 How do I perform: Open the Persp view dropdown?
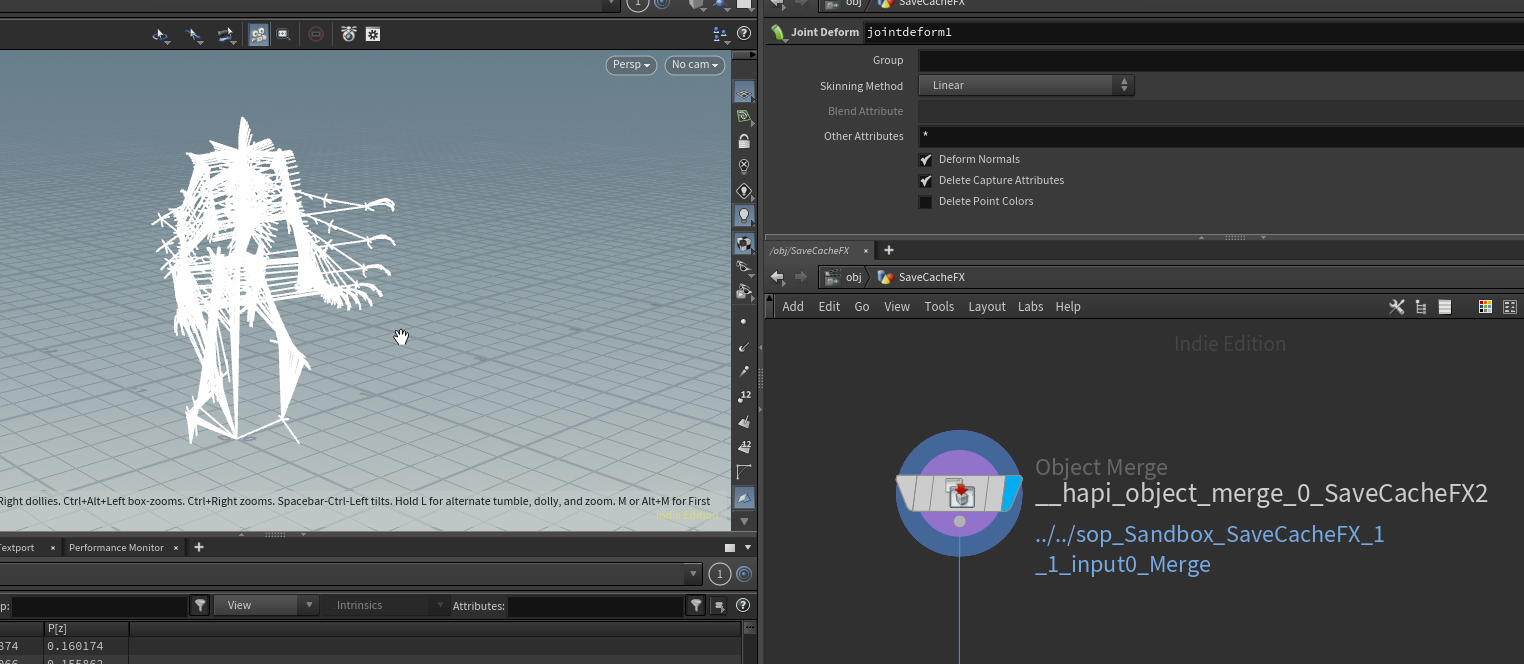(632, 65)
